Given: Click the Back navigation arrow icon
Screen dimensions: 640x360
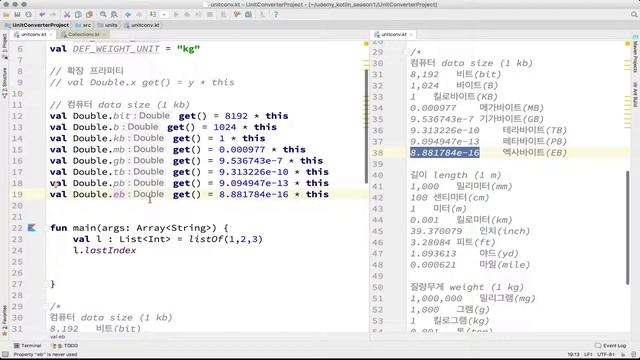Looking at the screenshot, I should 128,14.
